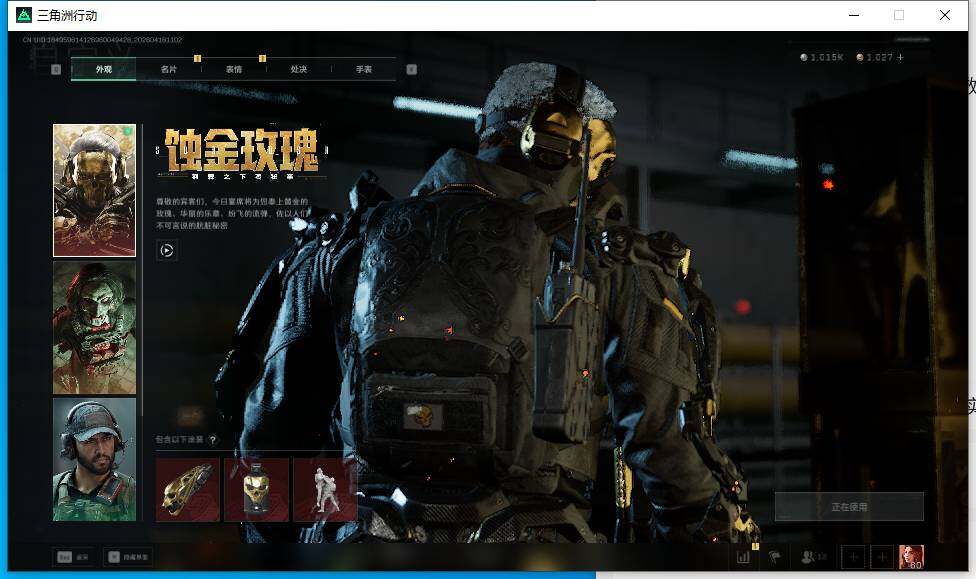The image size is (976, 579).
Task: Select the golden skull knife item
Action: 188,489
